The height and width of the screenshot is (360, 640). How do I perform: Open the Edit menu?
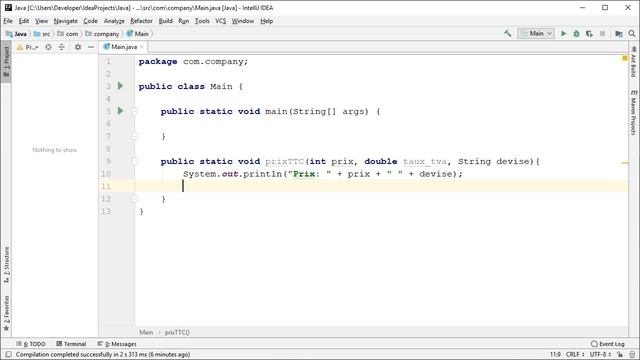click(x=24, y=21)
